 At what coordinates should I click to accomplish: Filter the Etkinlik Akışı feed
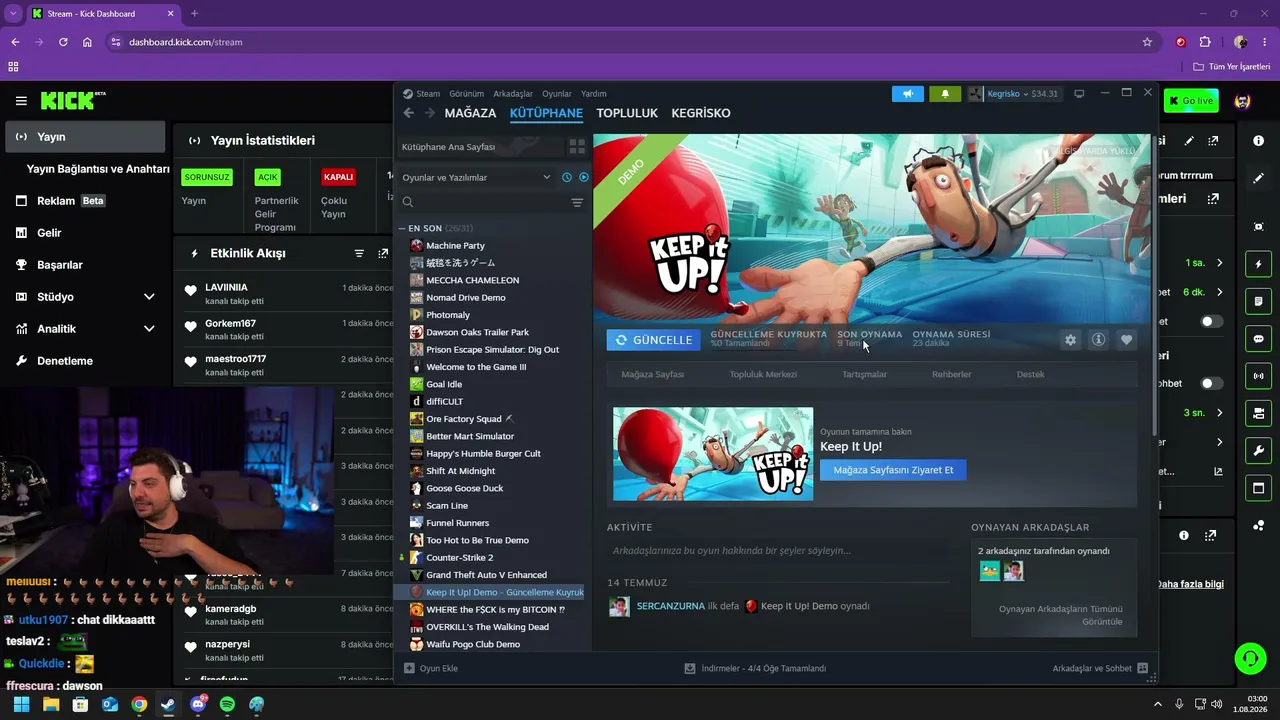[359, 254]
